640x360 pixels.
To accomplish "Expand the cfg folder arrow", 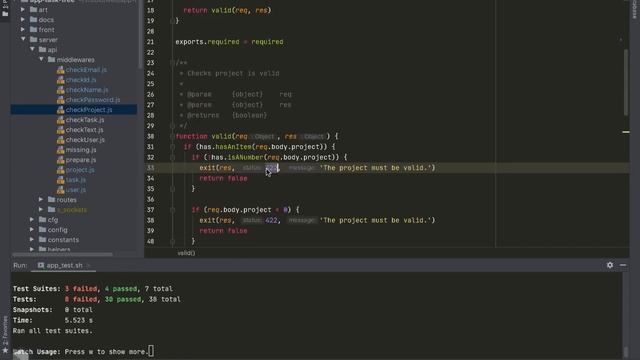I will [x=32, y=220].
